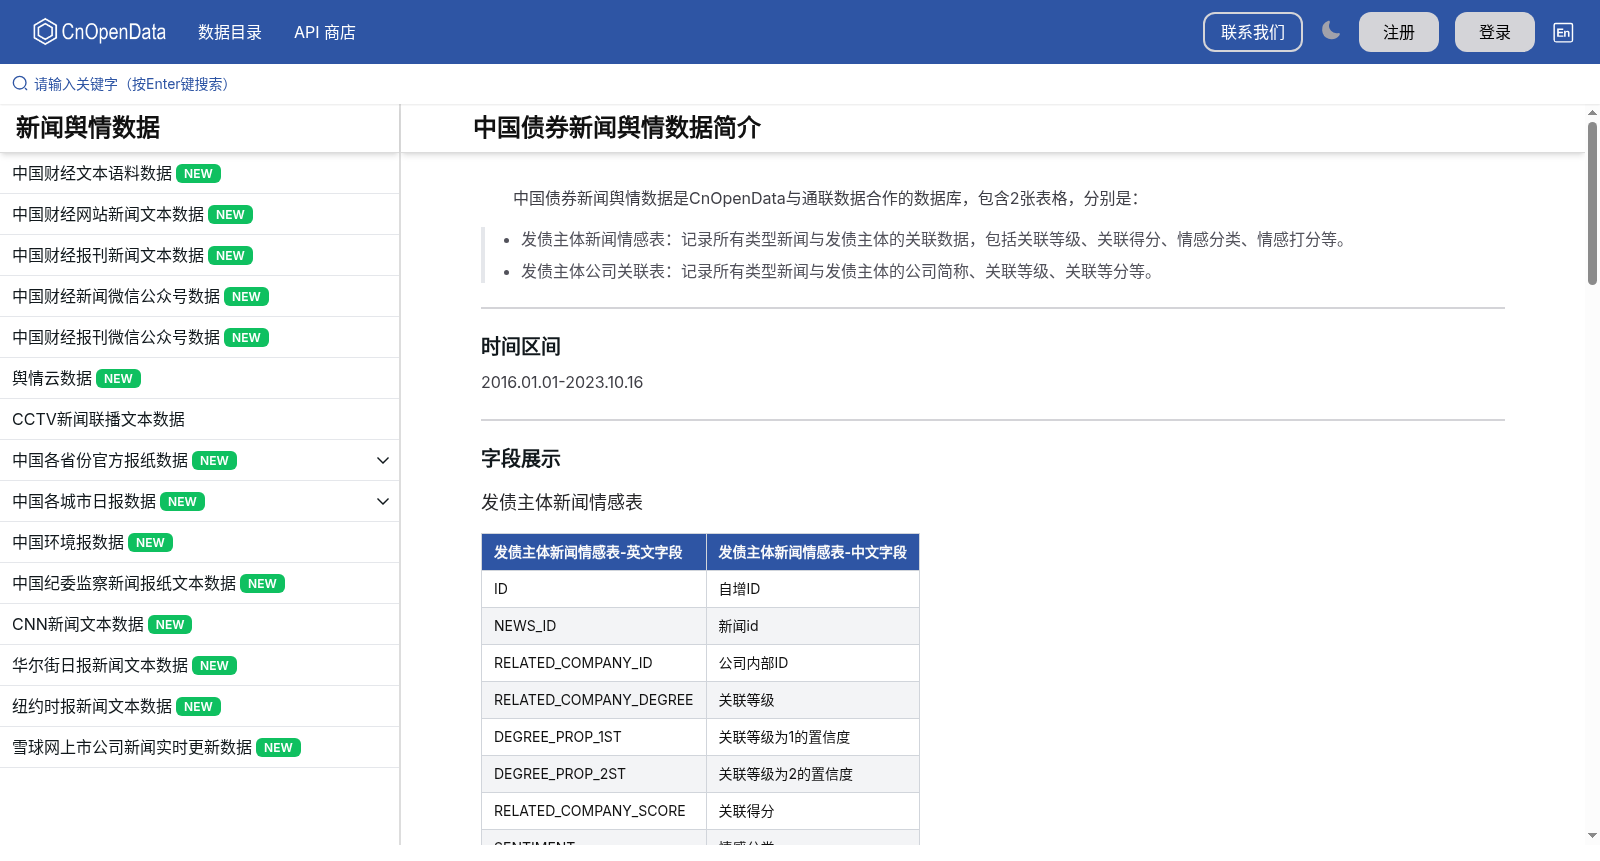Open the 数据目录 menu
Viewport: 1600px width, 861px height.
(230, 32)
